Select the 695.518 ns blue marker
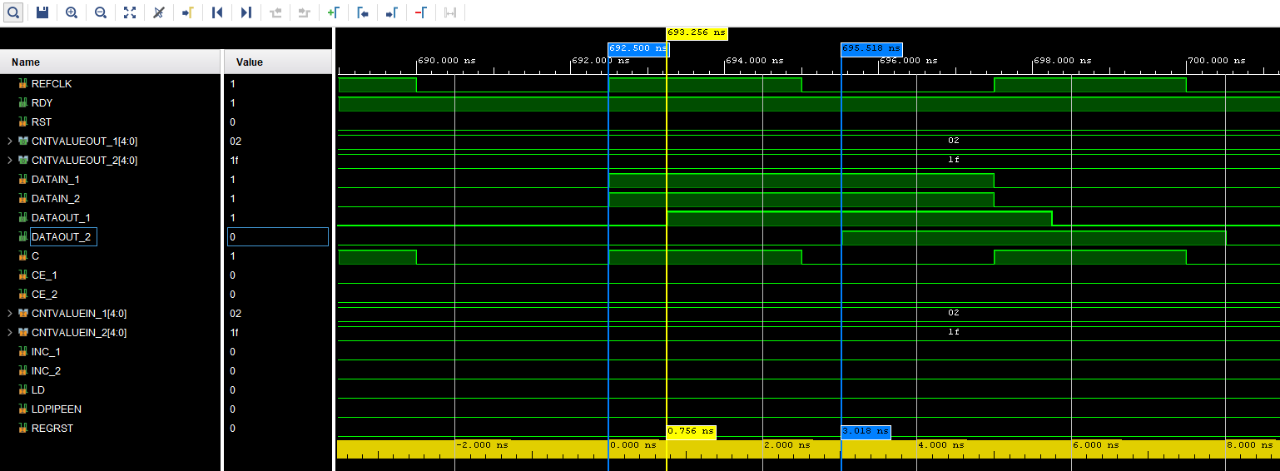1280x471 pixels. point(871,48)
